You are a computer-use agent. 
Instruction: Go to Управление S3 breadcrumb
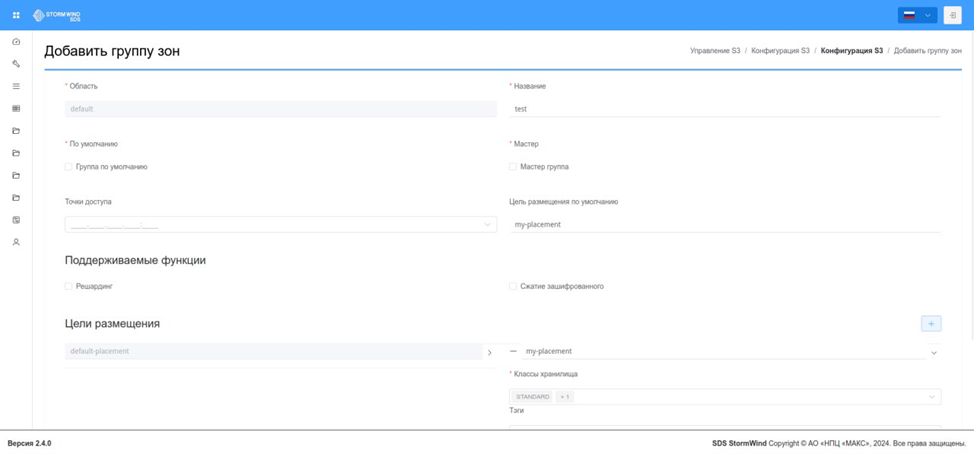pos(715,51)
